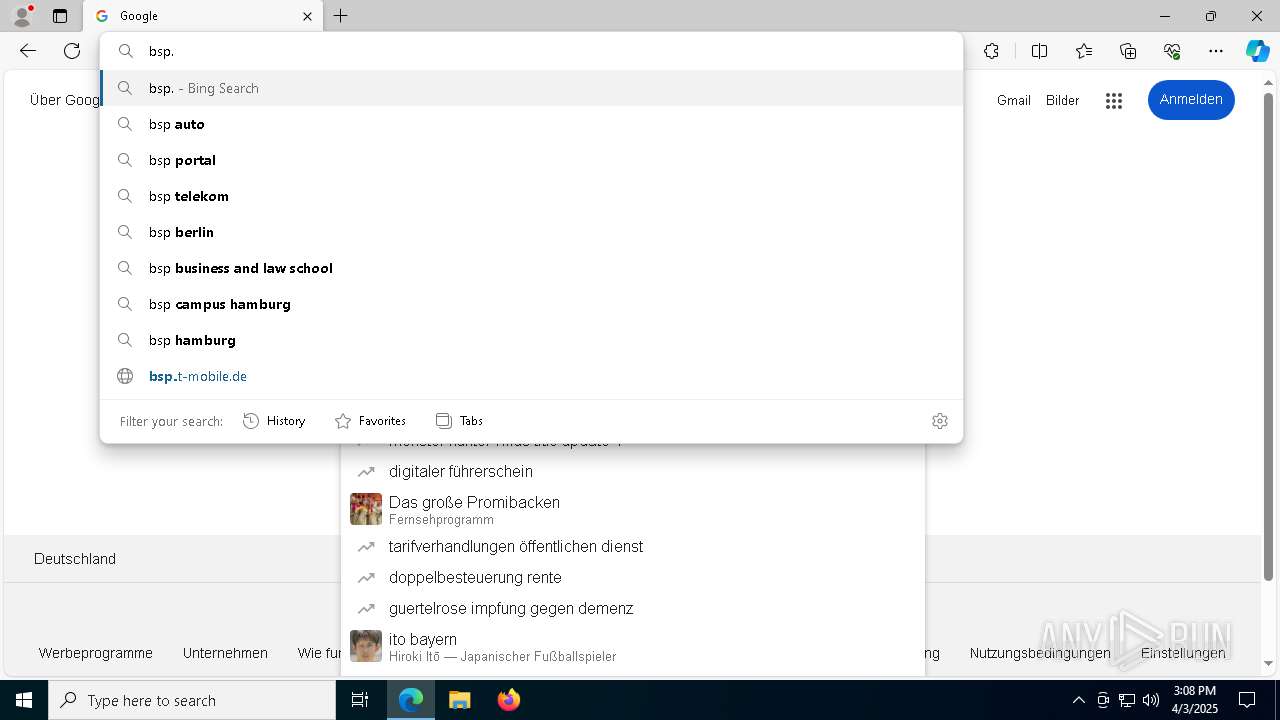Select the 'ito bayern' suggestion
The width and height of the screenshot is (1280, 720).
[633, 646]
